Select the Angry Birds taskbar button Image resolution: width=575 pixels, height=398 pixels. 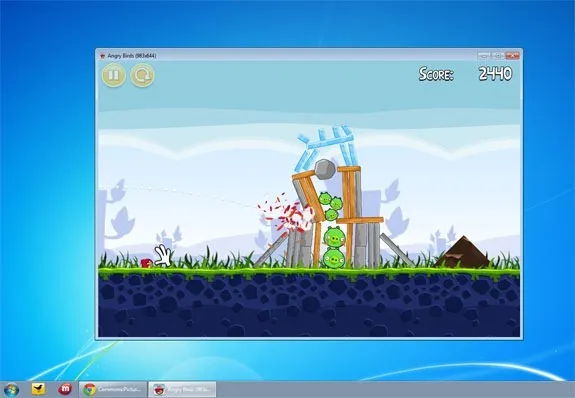tap(182, 389)
